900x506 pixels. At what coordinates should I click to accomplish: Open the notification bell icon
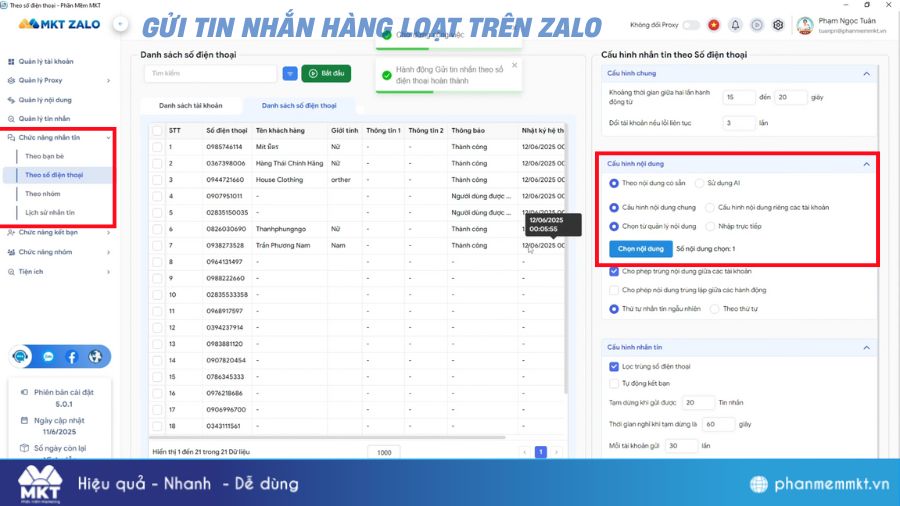pos(735,25)
